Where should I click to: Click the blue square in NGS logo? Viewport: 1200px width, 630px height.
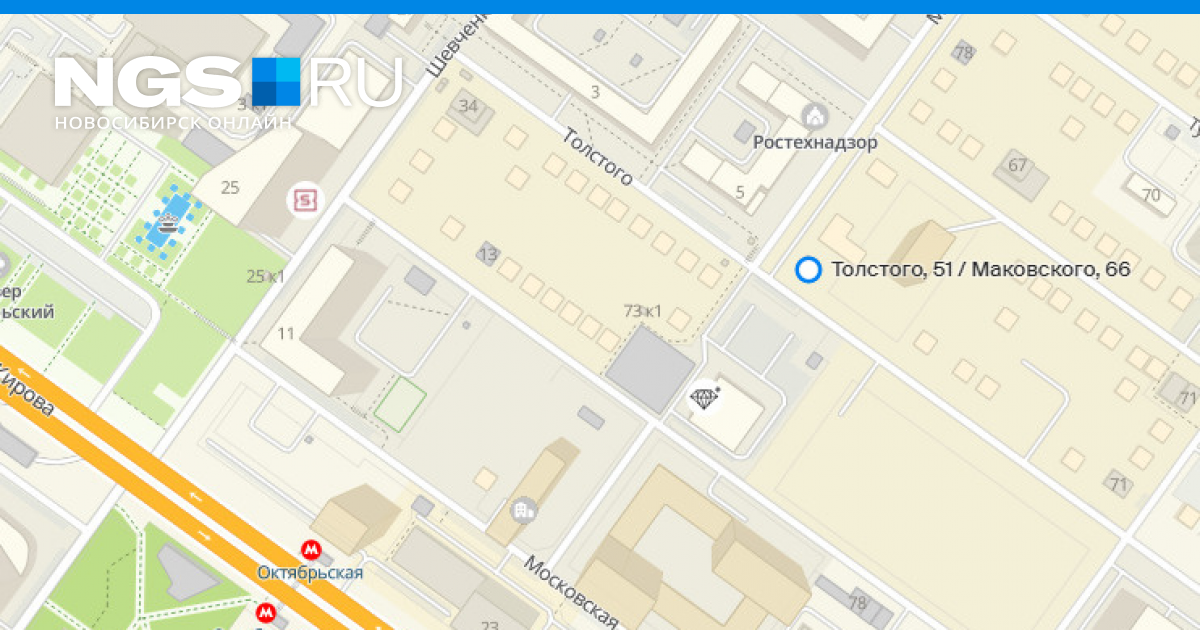coord(276,82)
